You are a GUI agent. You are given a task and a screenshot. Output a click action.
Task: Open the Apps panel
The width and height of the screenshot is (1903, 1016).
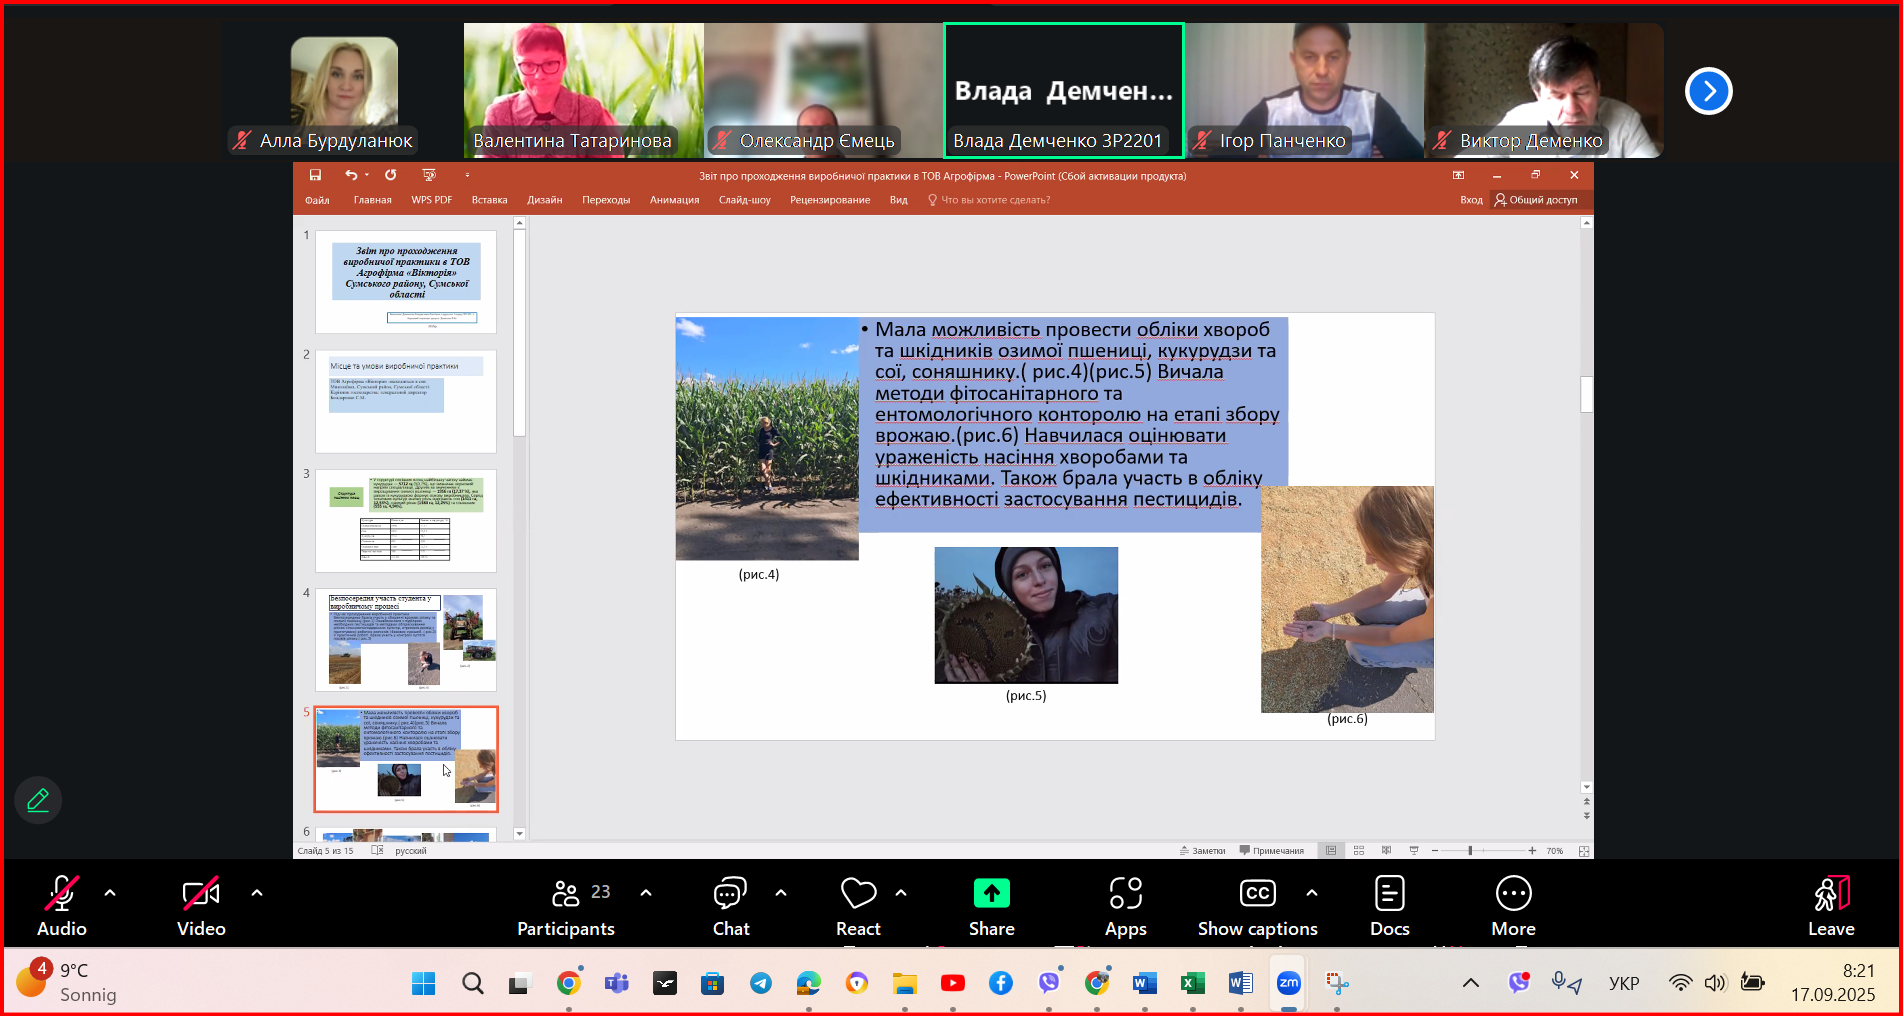pos(1125,906)
